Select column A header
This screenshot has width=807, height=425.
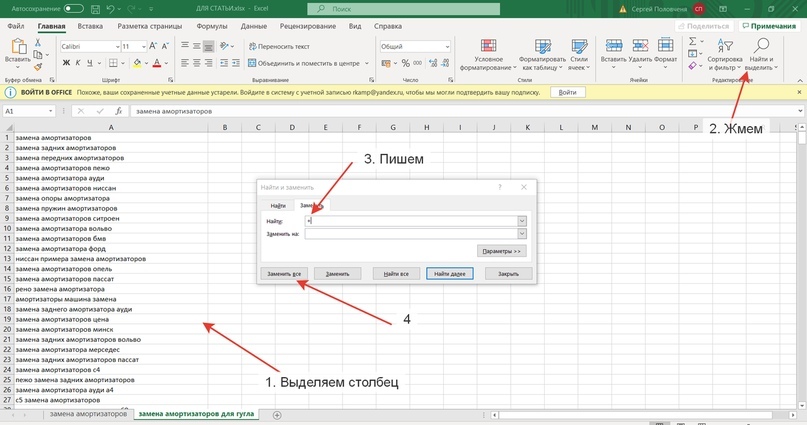click(111, 127)
